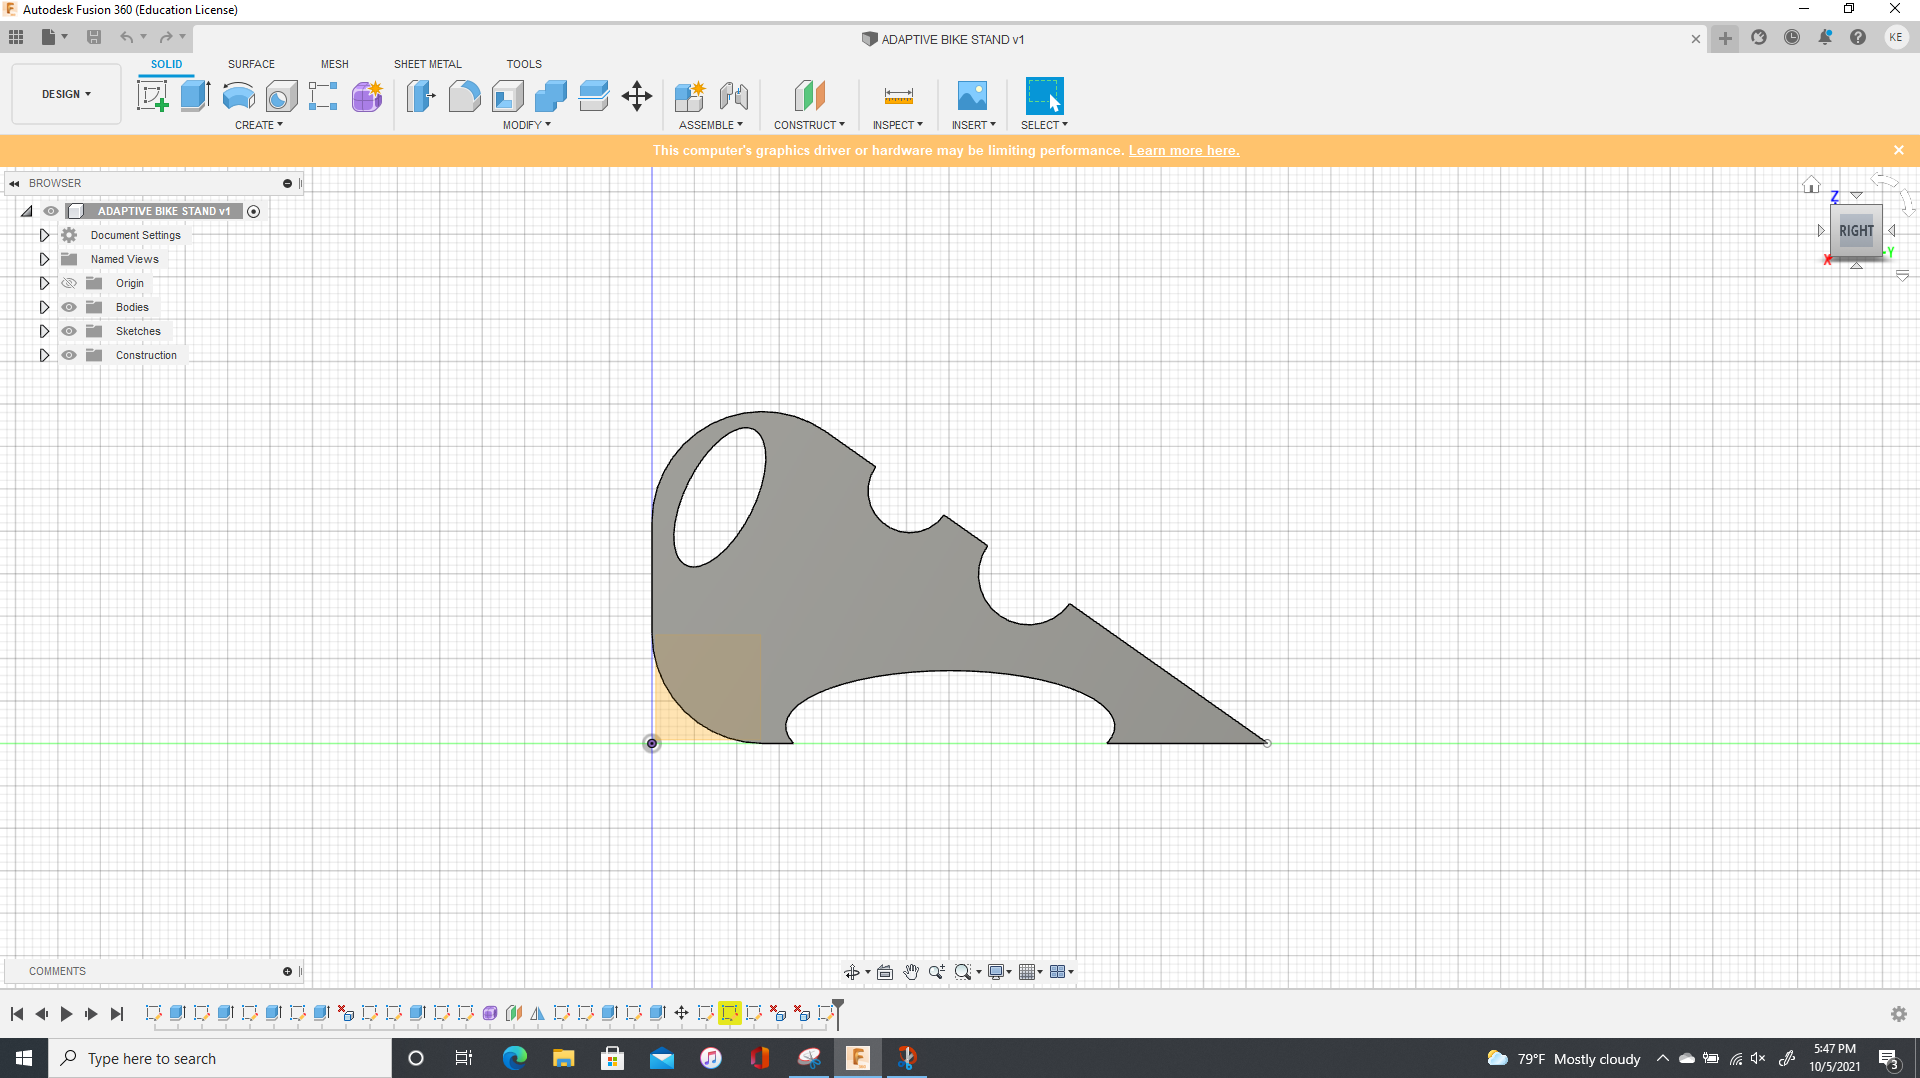Open the TOOLS tab

point(524,64)
